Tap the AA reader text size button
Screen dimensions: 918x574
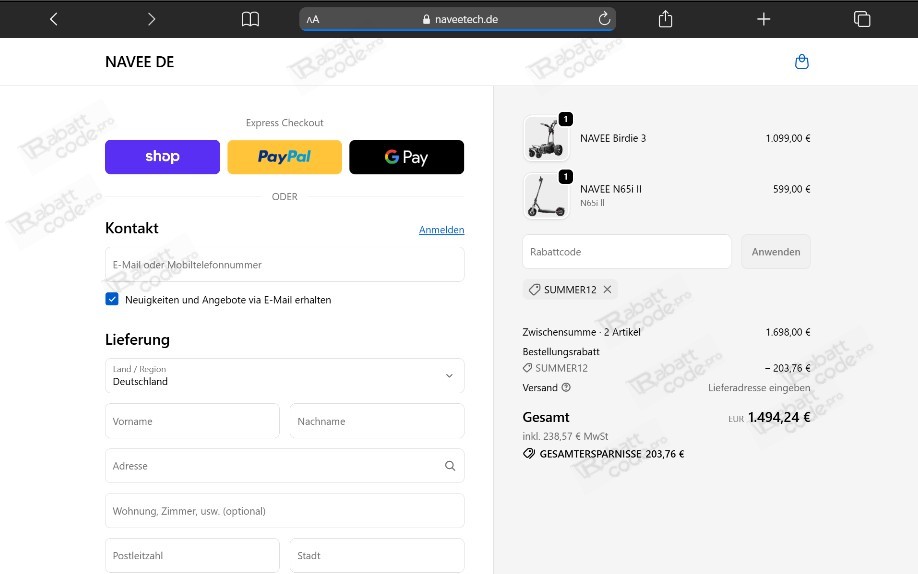point(313,19)
